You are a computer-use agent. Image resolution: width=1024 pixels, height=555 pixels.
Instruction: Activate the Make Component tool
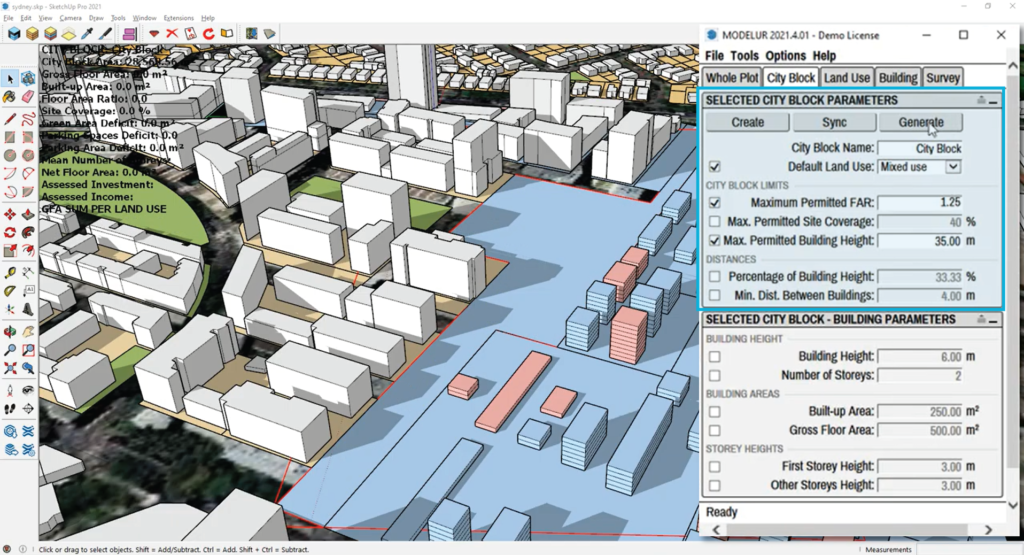pos(27,79)
